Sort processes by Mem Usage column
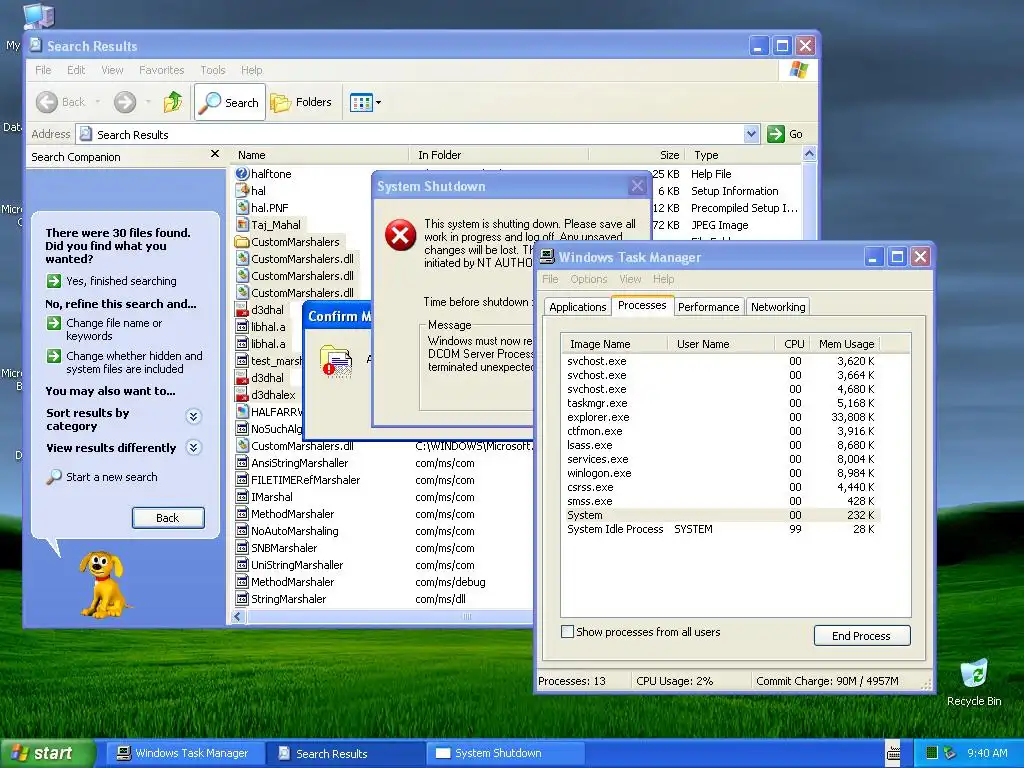This screenshot has height=768, width=1024. pyautogui.click(x=846, y=344)
